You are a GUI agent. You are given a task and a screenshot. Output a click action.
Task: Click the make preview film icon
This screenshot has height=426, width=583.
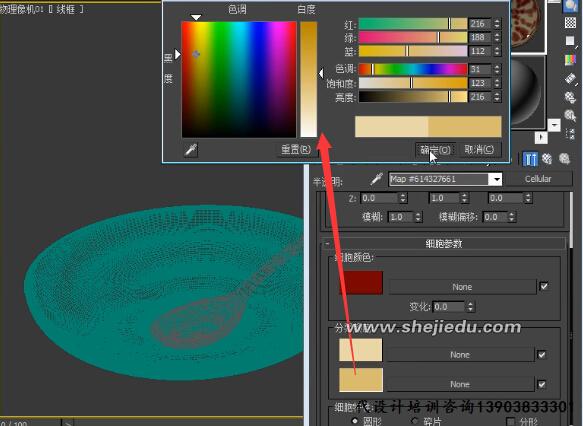click(x=570, y=79)
